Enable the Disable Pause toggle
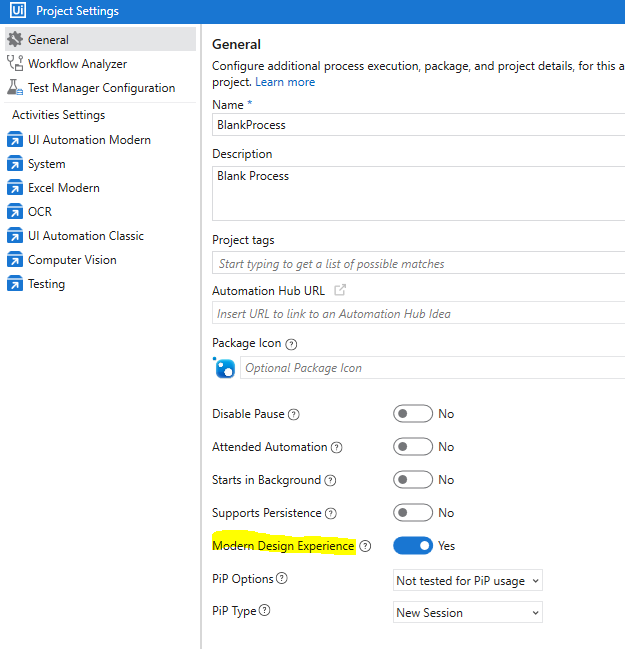625x649 pixels. [x=413, y=413]
